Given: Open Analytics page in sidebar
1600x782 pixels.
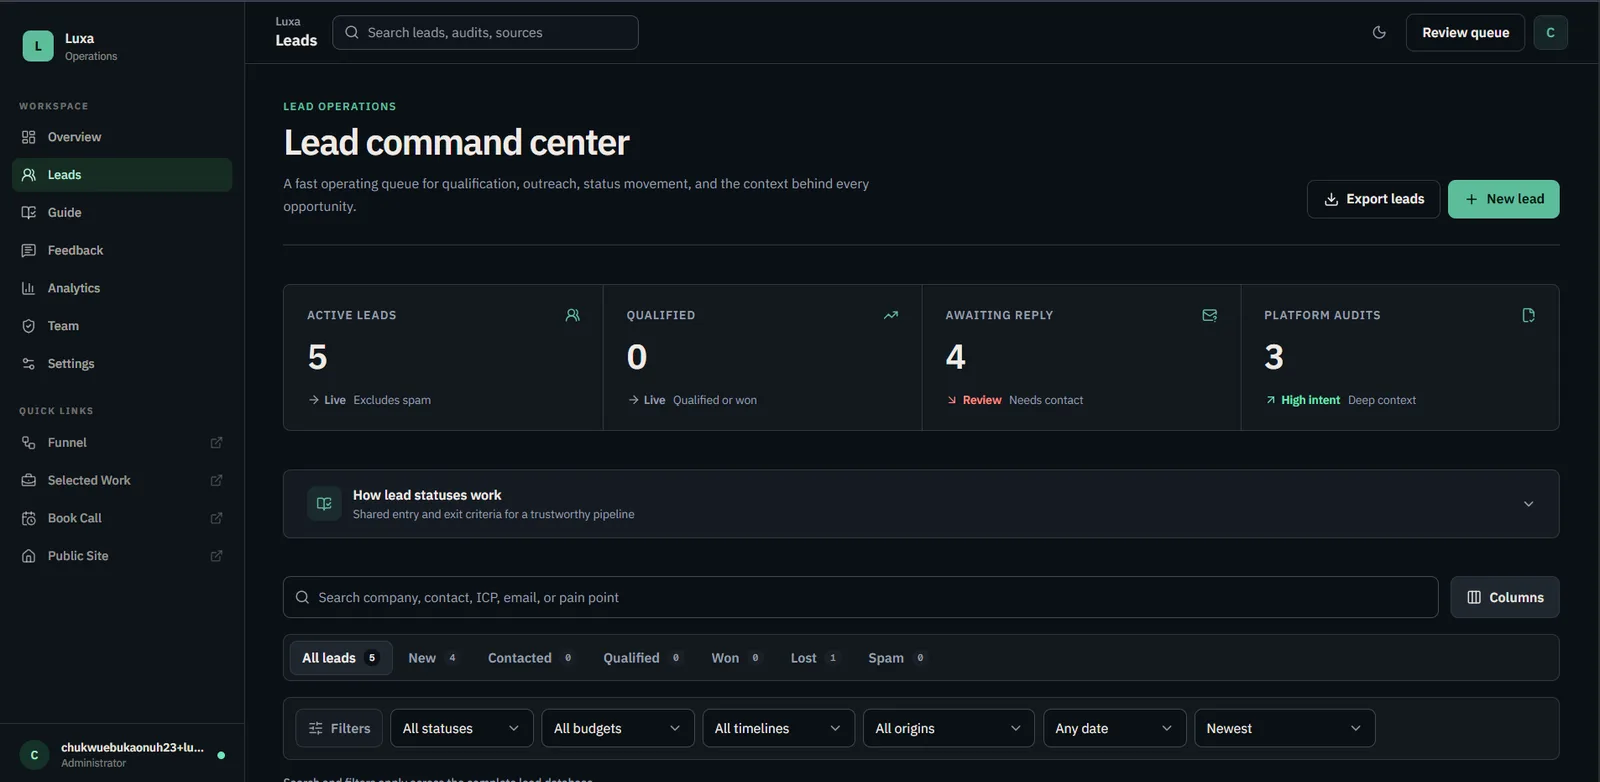Looking at the screenshot, I should (x=122, y=288).
